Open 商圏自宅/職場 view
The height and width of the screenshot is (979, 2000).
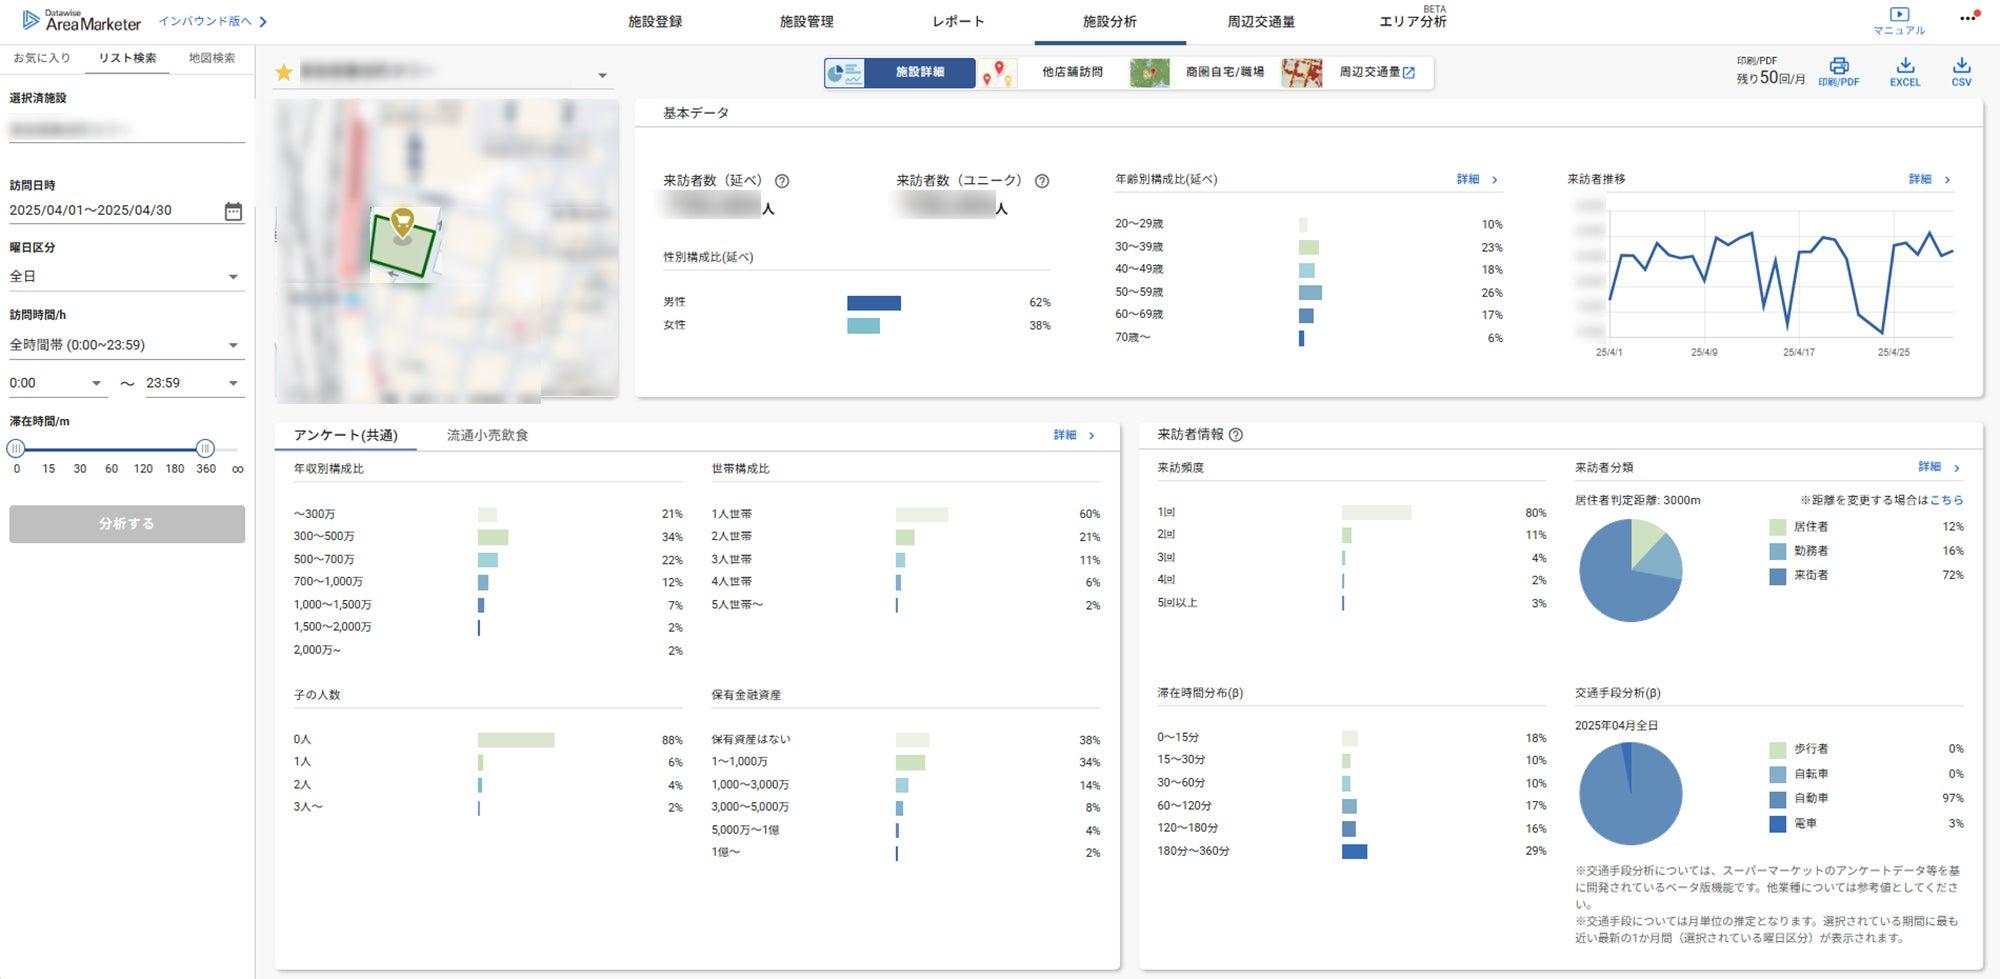1224,73
